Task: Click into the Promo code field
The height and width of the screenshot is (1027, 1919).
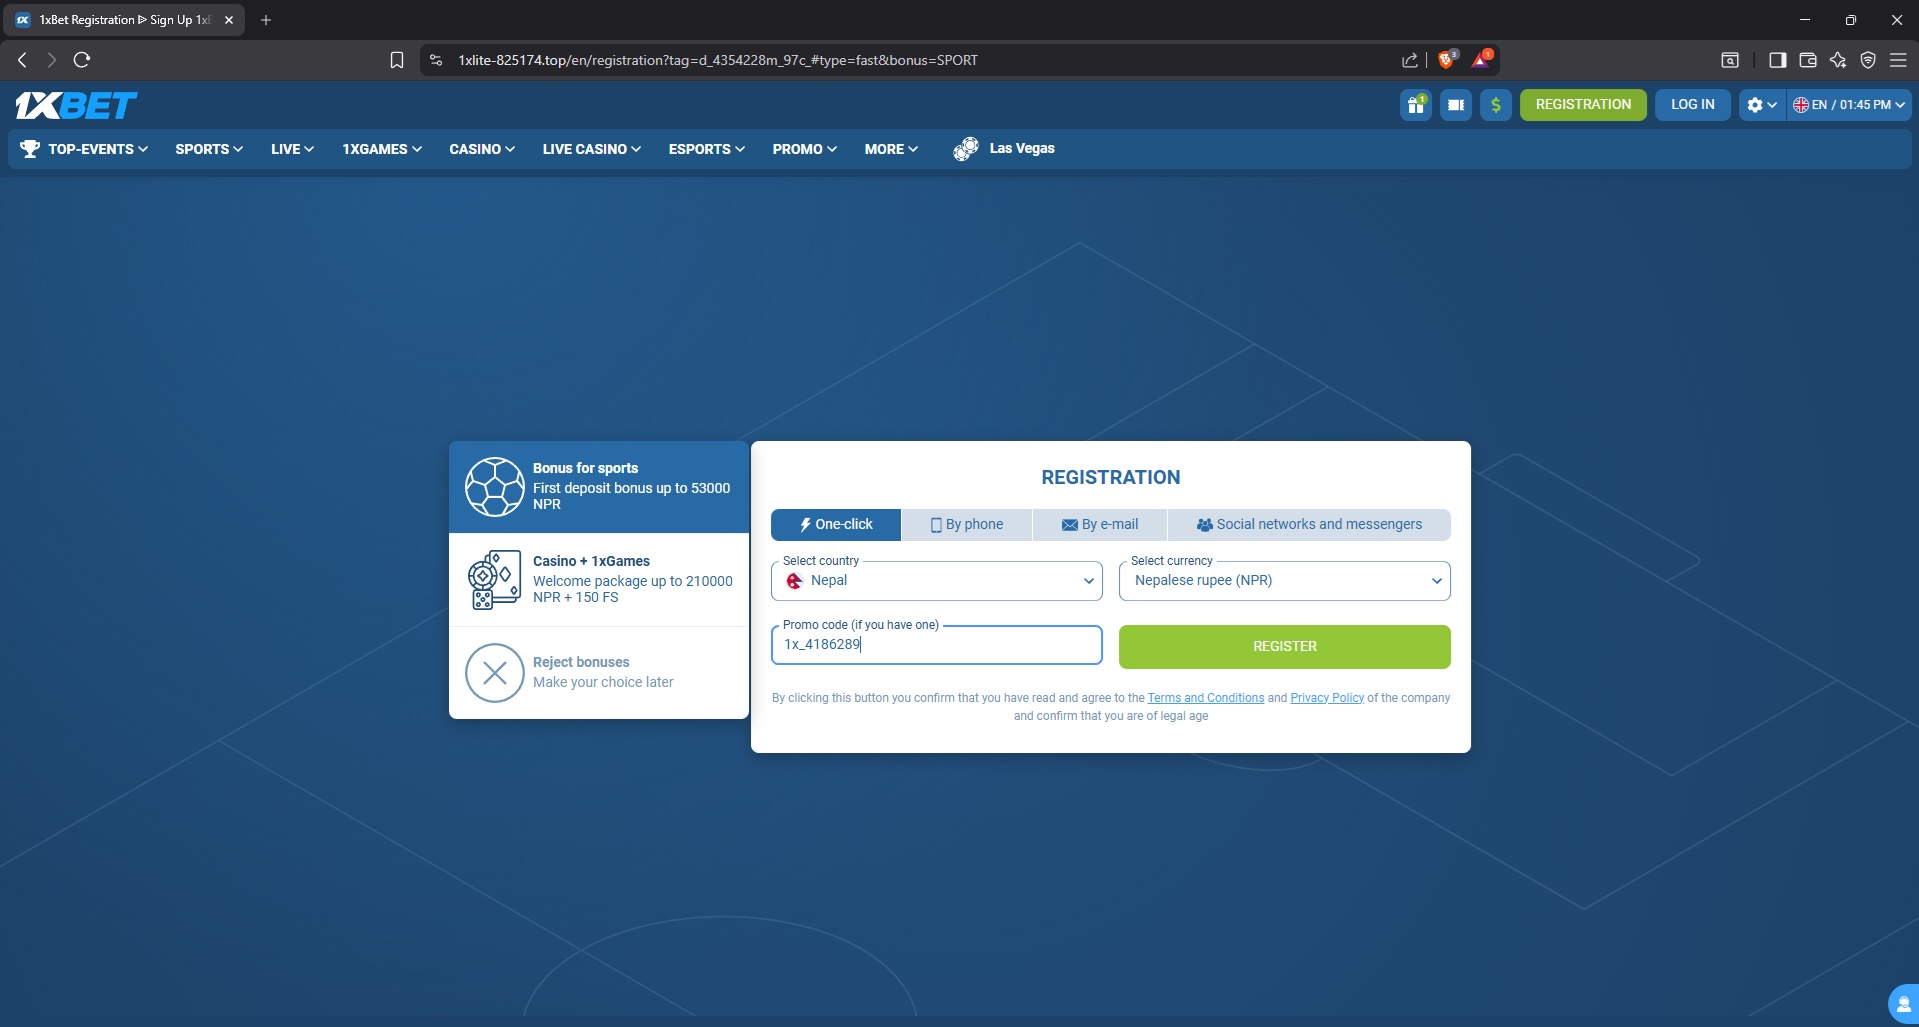Action: 936,645
